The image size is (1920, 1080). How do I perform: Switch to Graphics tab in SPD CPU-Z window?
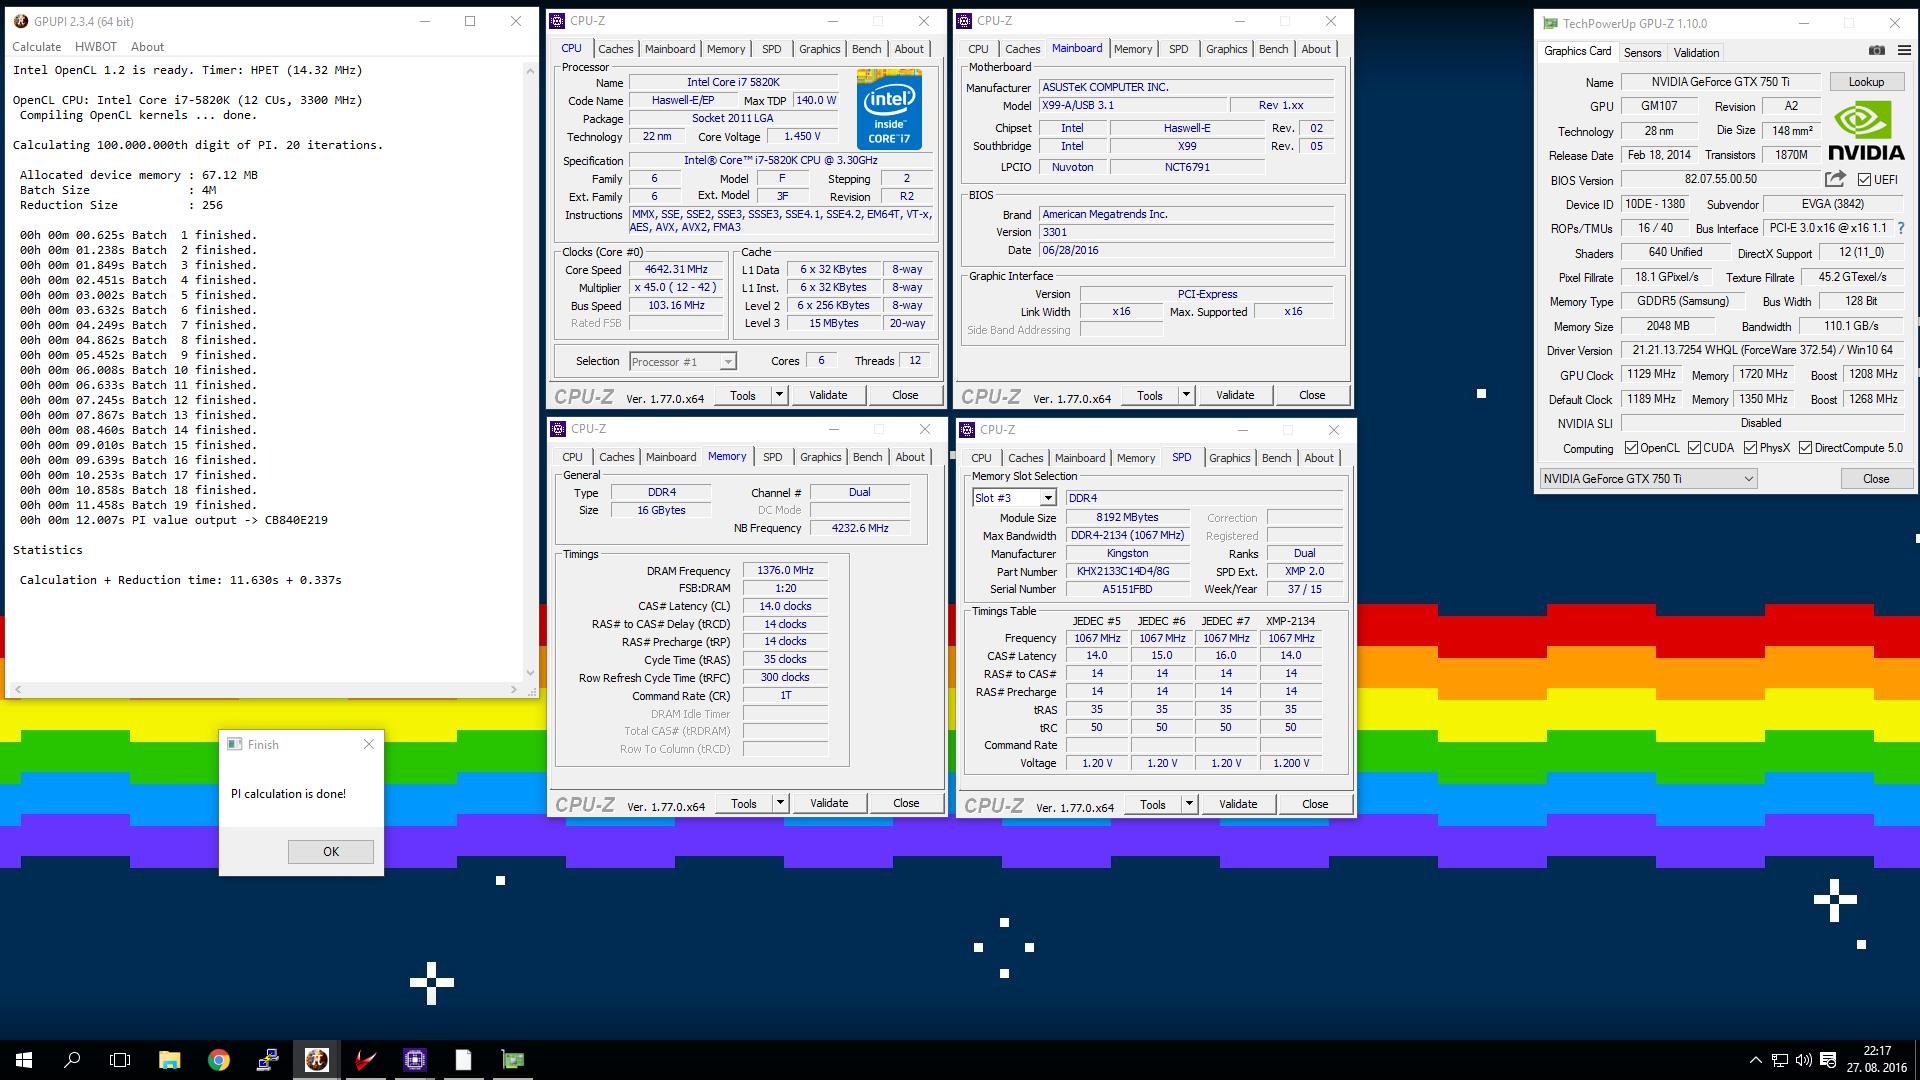click(1229, 458)
